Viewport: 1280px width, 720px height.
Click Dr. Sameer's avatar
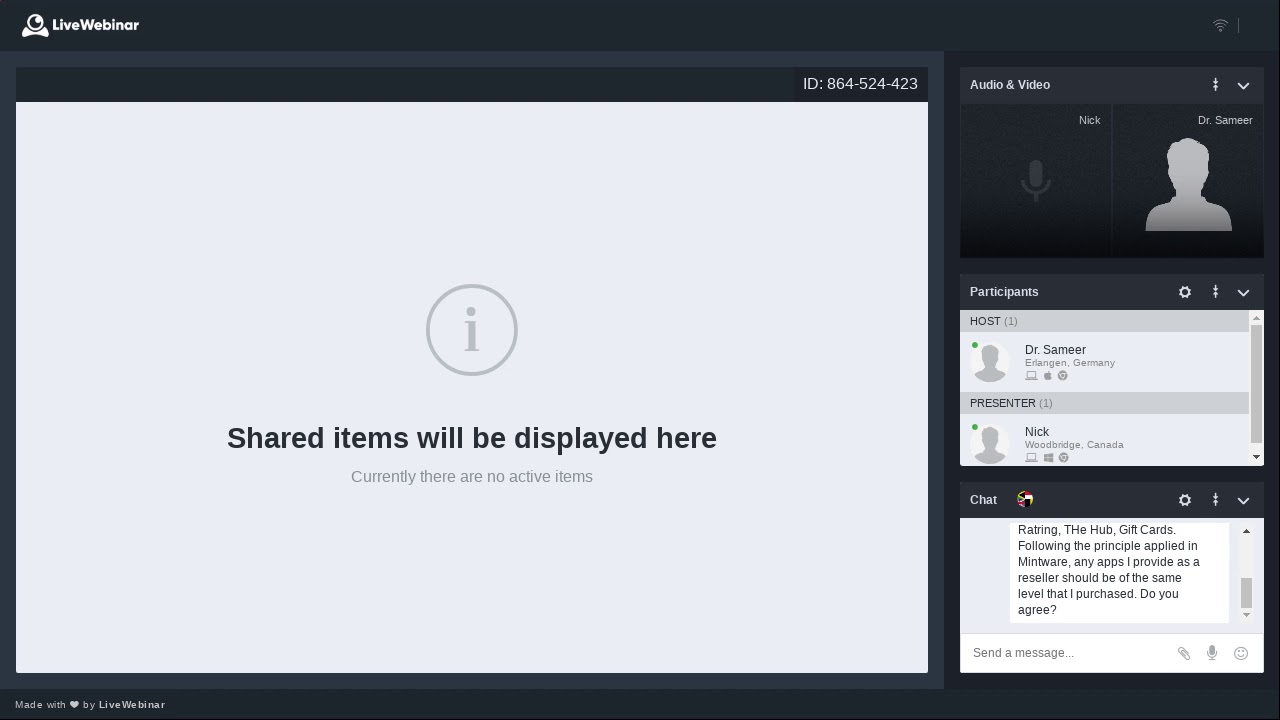pos(990,362)
